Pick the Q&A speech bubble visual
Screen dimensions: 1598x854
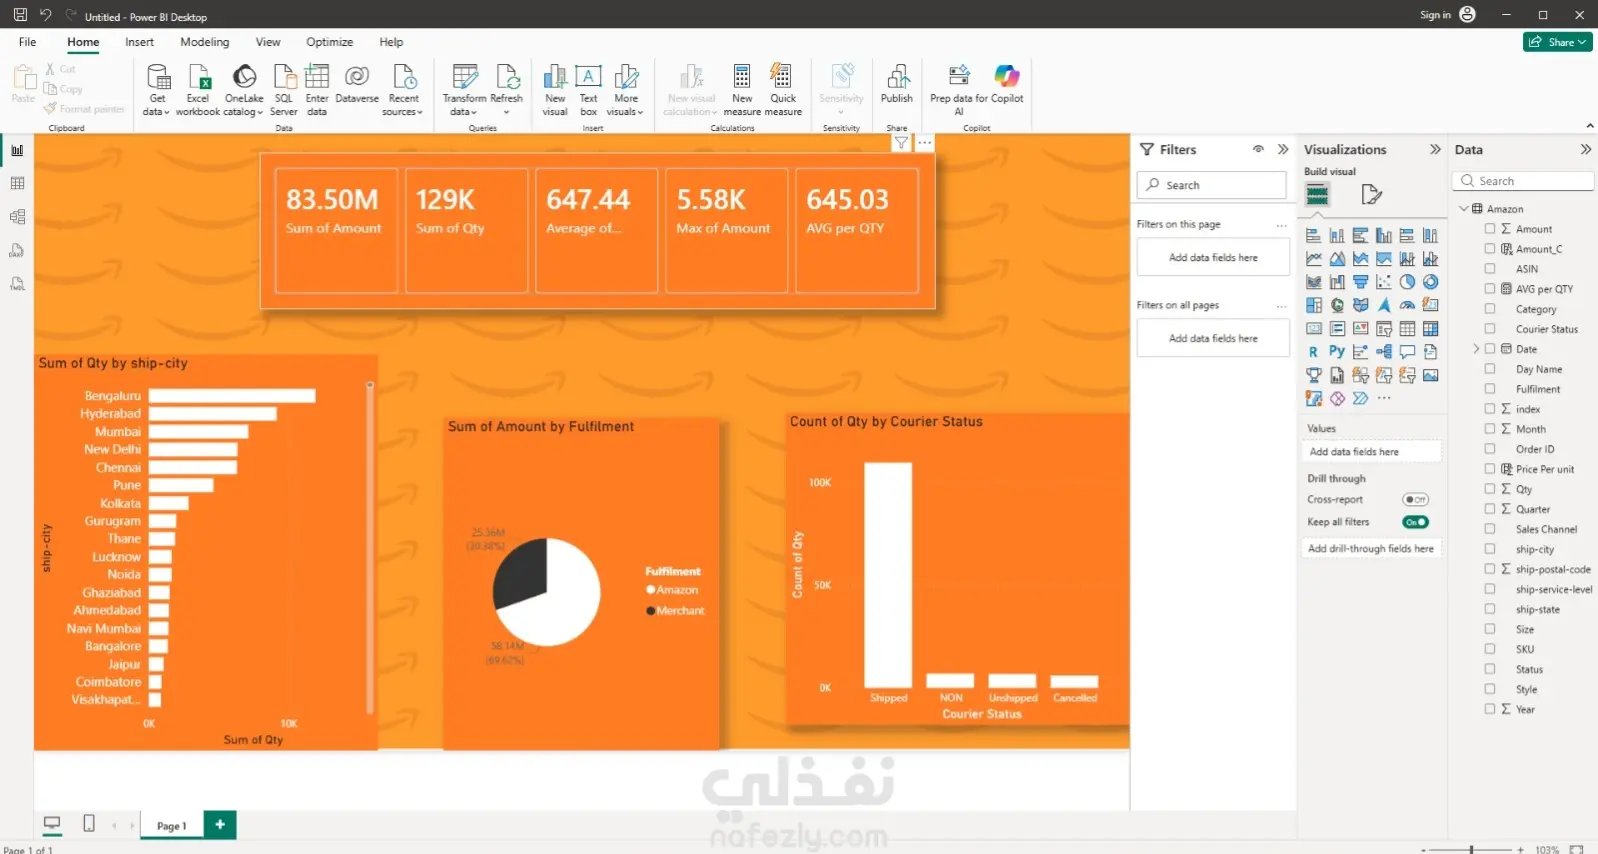(1407, 351)
